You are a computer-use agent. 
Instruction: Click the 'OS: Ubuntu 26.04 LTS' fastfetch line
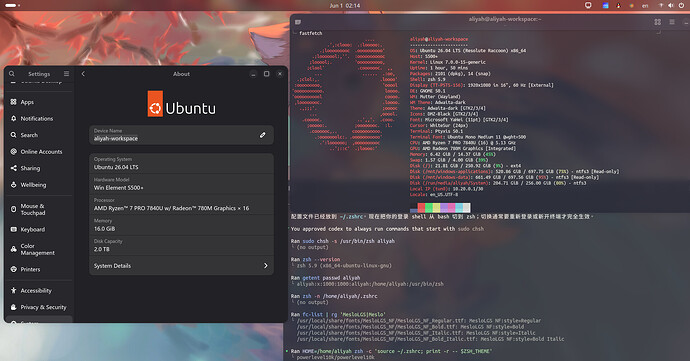tap(468, 51)
